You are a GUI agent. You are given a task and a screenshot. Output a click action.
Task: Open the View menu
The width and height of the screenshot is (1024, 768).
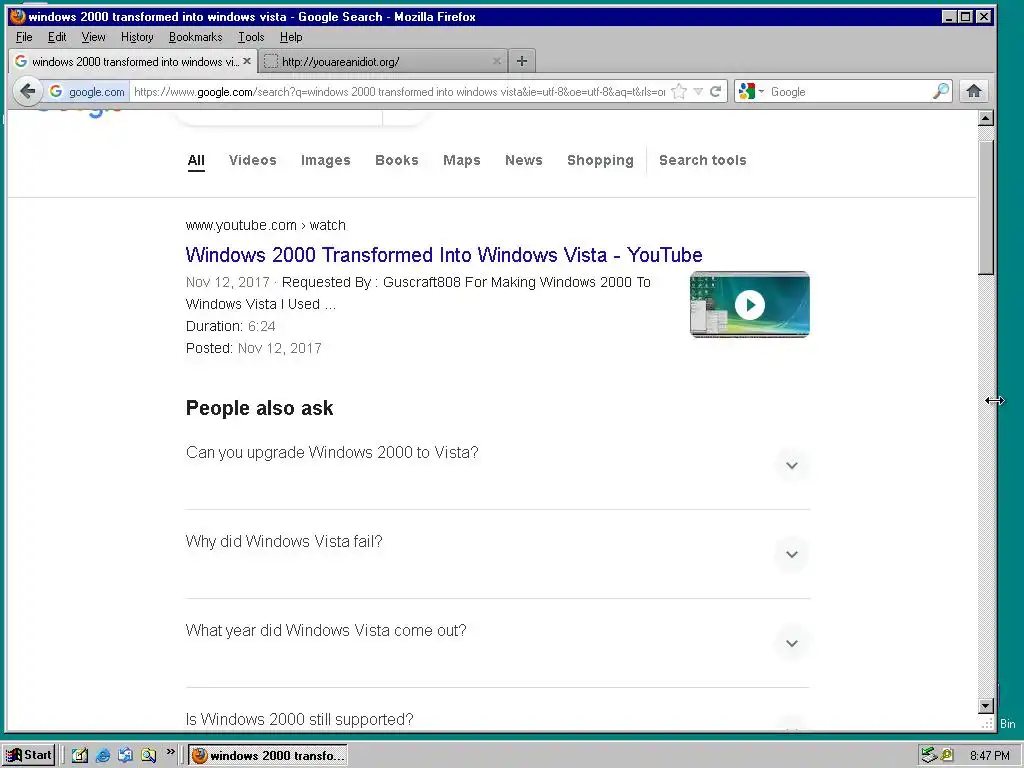pyautogui.click(x=93, y=37)
